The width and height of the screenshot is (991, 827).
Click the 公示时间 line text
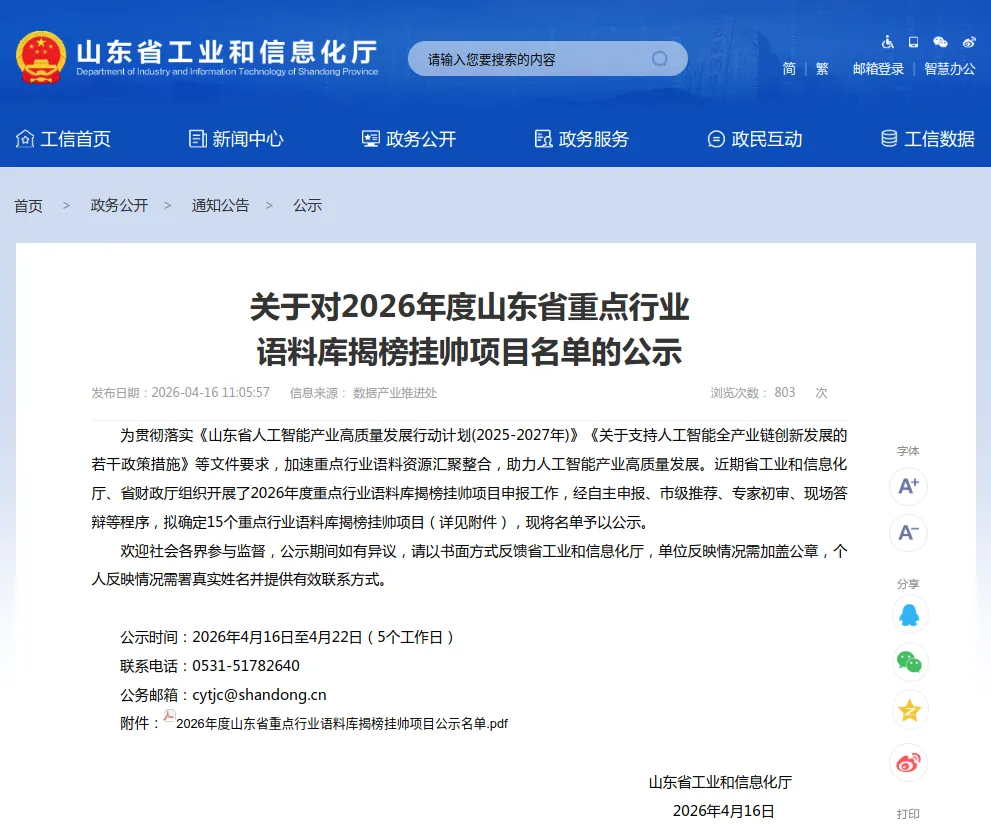[x=287, y=637]
